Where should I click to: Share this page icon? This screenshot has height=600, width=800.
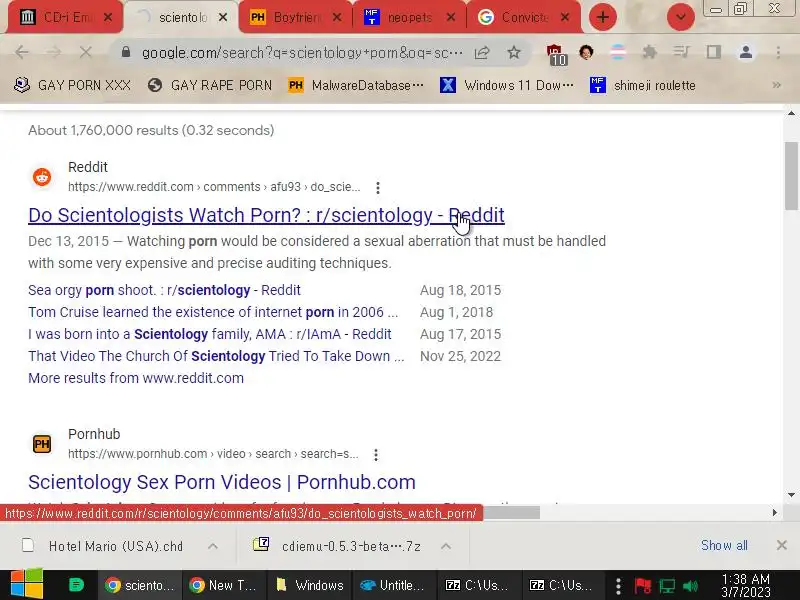(482, 52)
